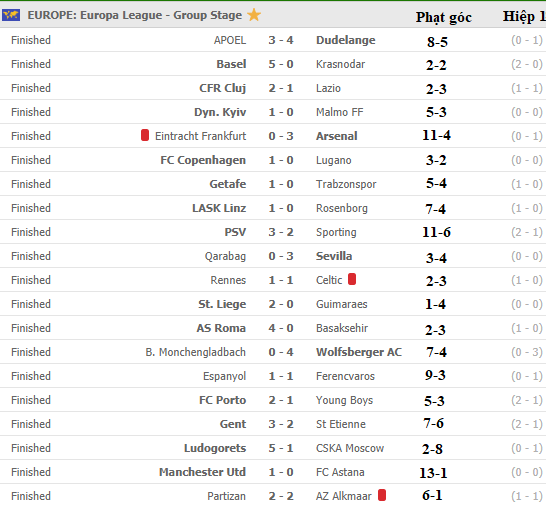Image resolution: width=546 pixels, height=507 pixels.
Task: Click the PSV 3 - 2 Sporting score
Action: (281, 232)
